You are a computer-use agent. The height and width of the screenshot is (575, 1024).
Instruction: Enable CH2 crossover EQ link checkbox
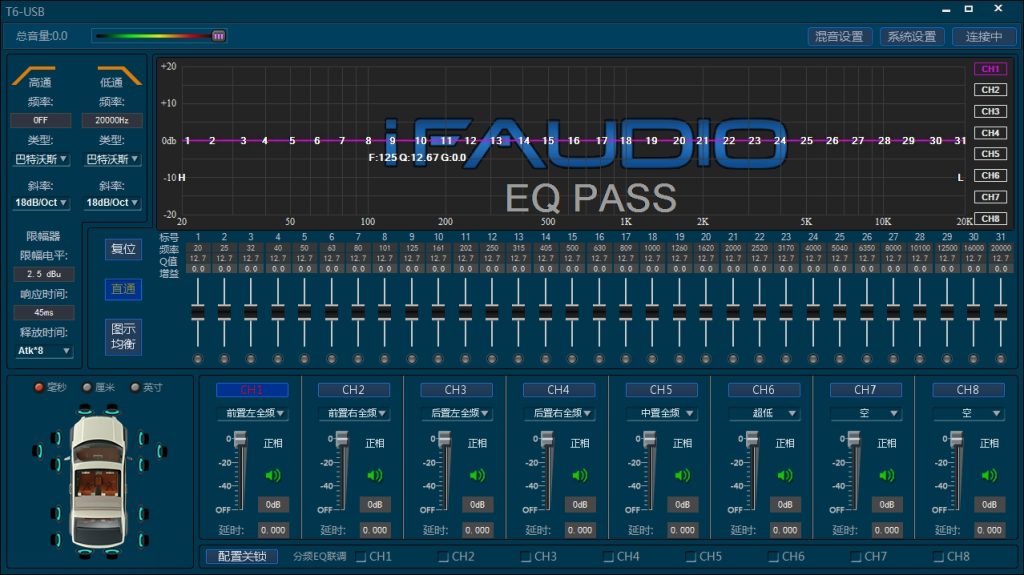(x=443, y=557)
